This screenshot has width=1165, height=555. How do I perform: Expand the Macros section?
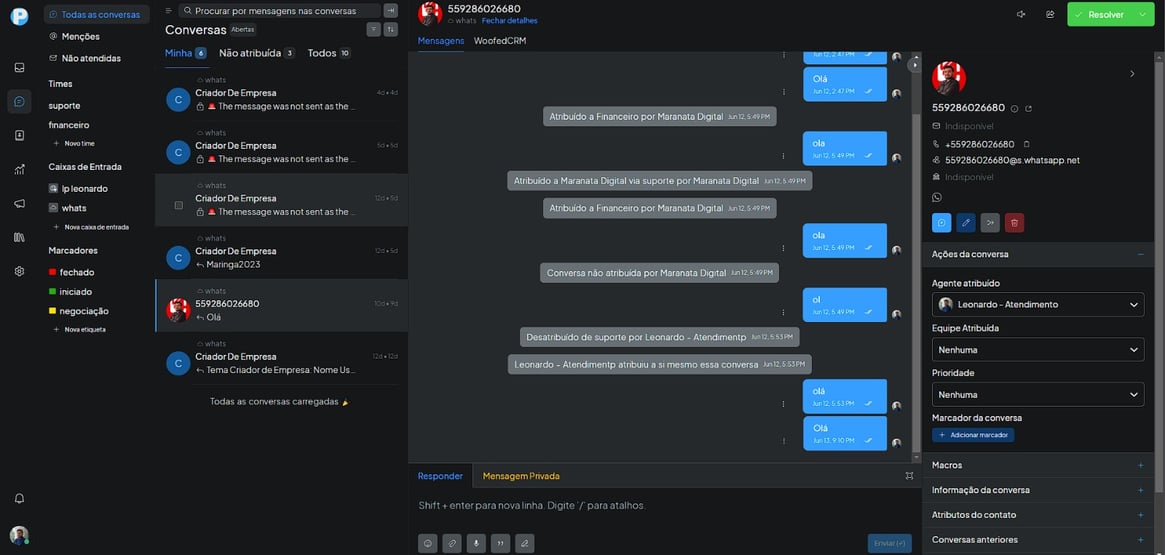coord(1039,465)
